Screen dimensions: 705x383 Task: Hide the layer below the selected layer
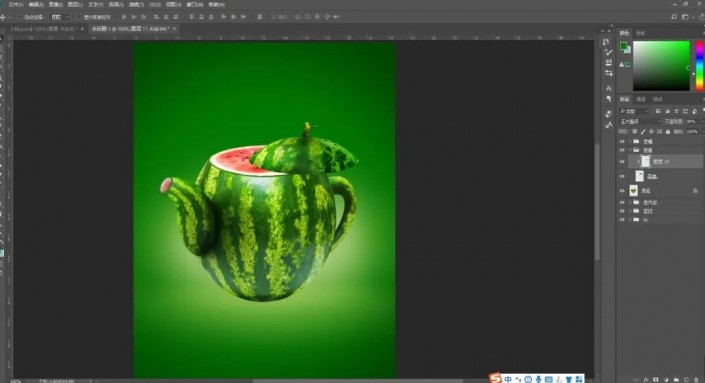(x=622, y=176)
